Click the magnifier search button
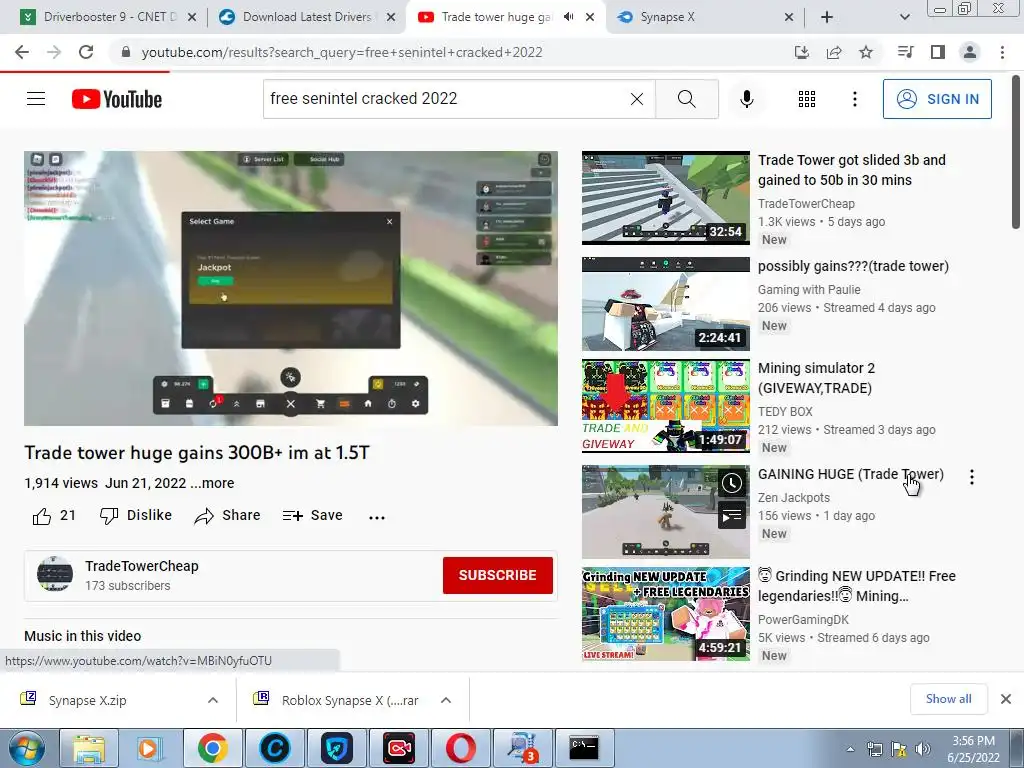The height and width of the screenshot is (768, 1024). coord(686,99)
